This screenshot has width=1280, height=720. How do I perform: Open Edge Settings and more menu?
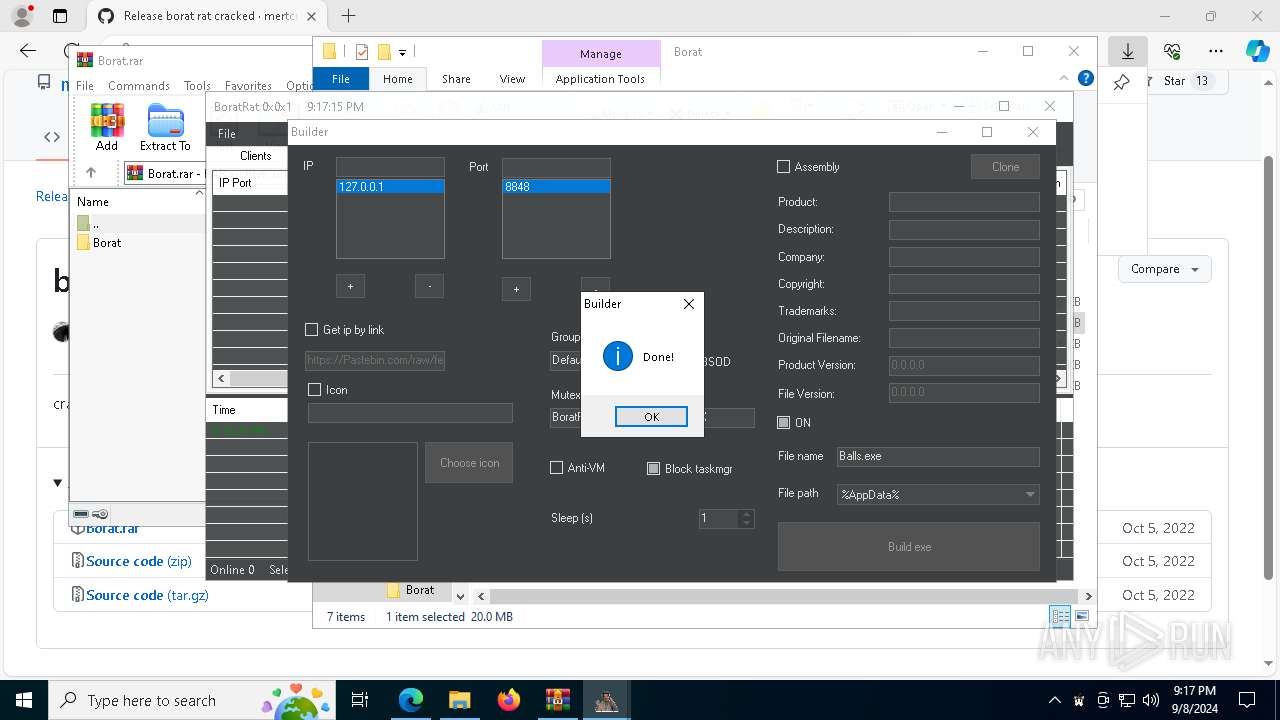(x=1216, y=51)
